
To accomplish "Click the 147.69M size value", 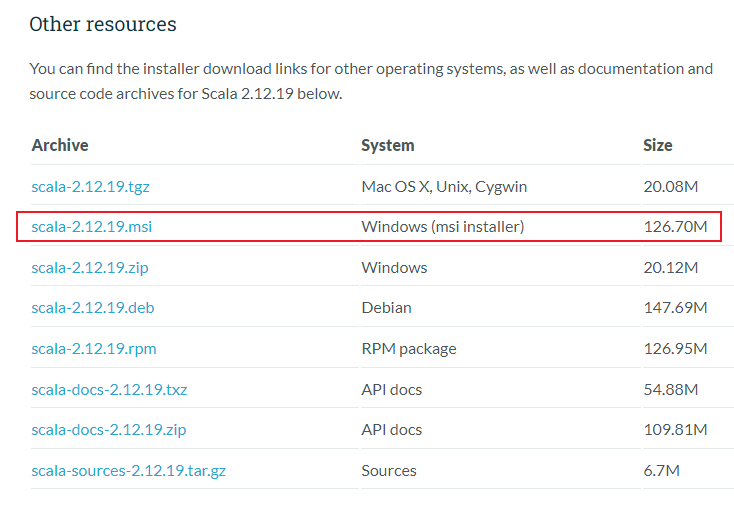I will 675,308.
